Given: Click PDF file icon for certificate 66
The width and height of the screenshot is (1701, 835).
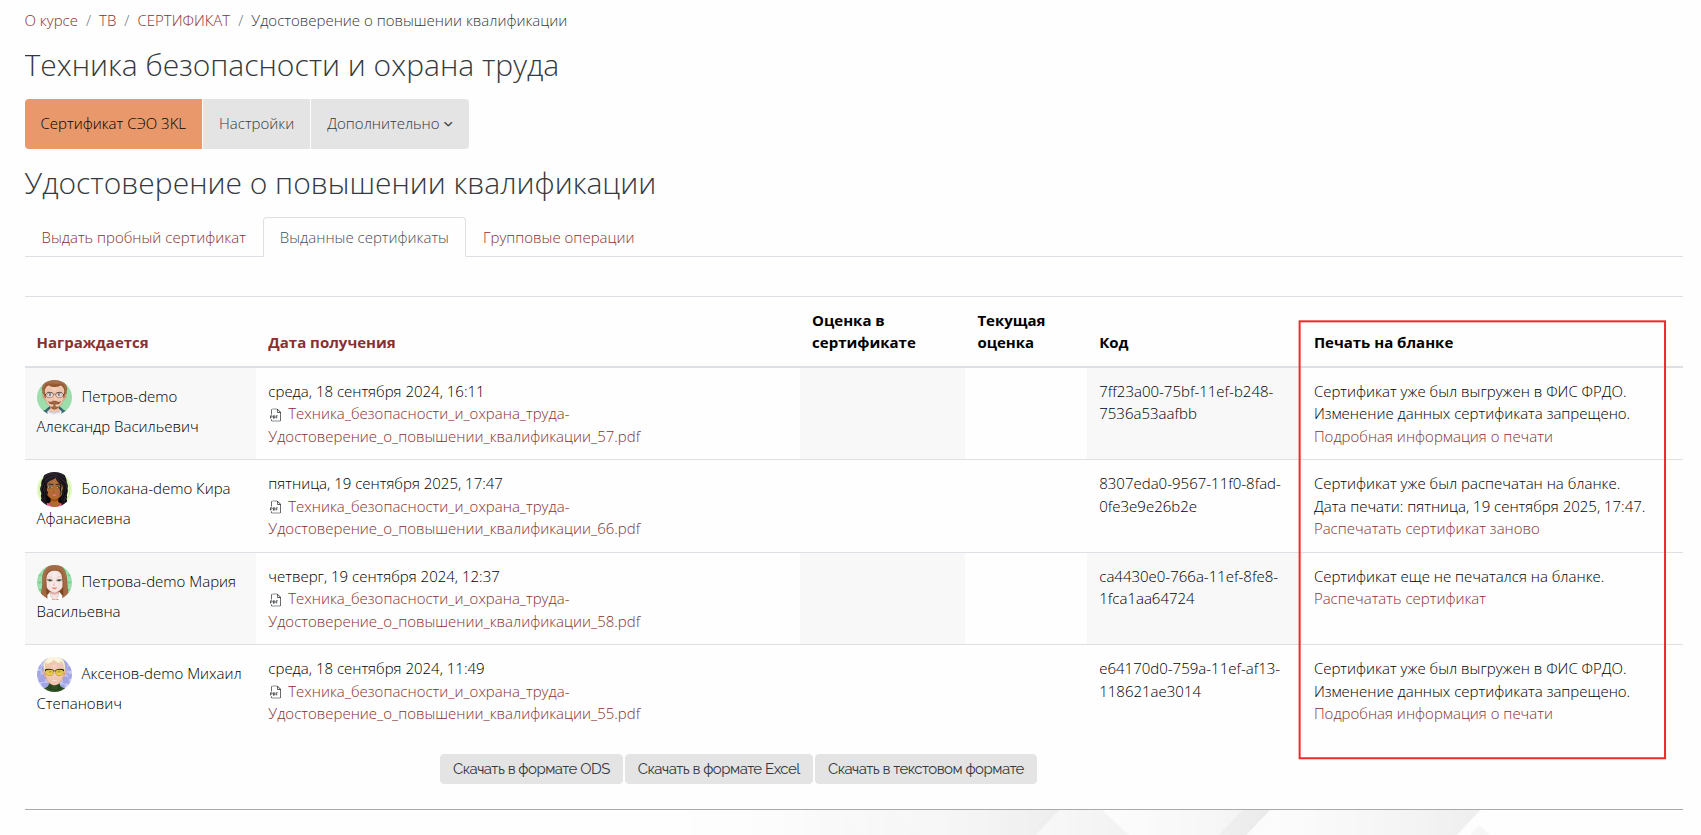Looking at the screenshot, I should coord(275,507).
